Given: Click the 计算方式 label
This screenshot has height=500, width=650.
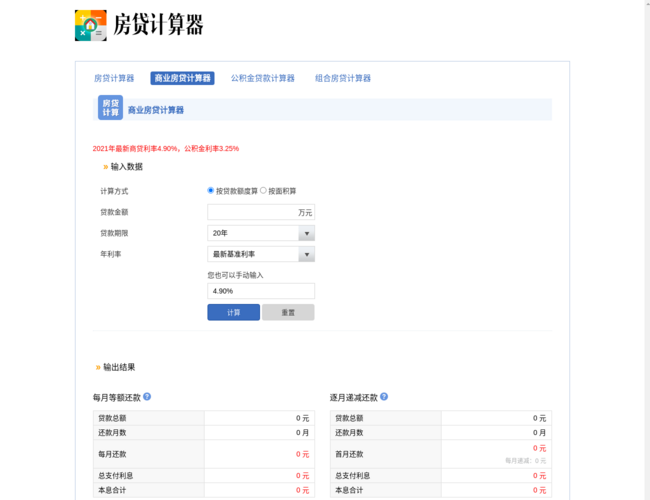Looking at the screenshot, I should [114, 191].
